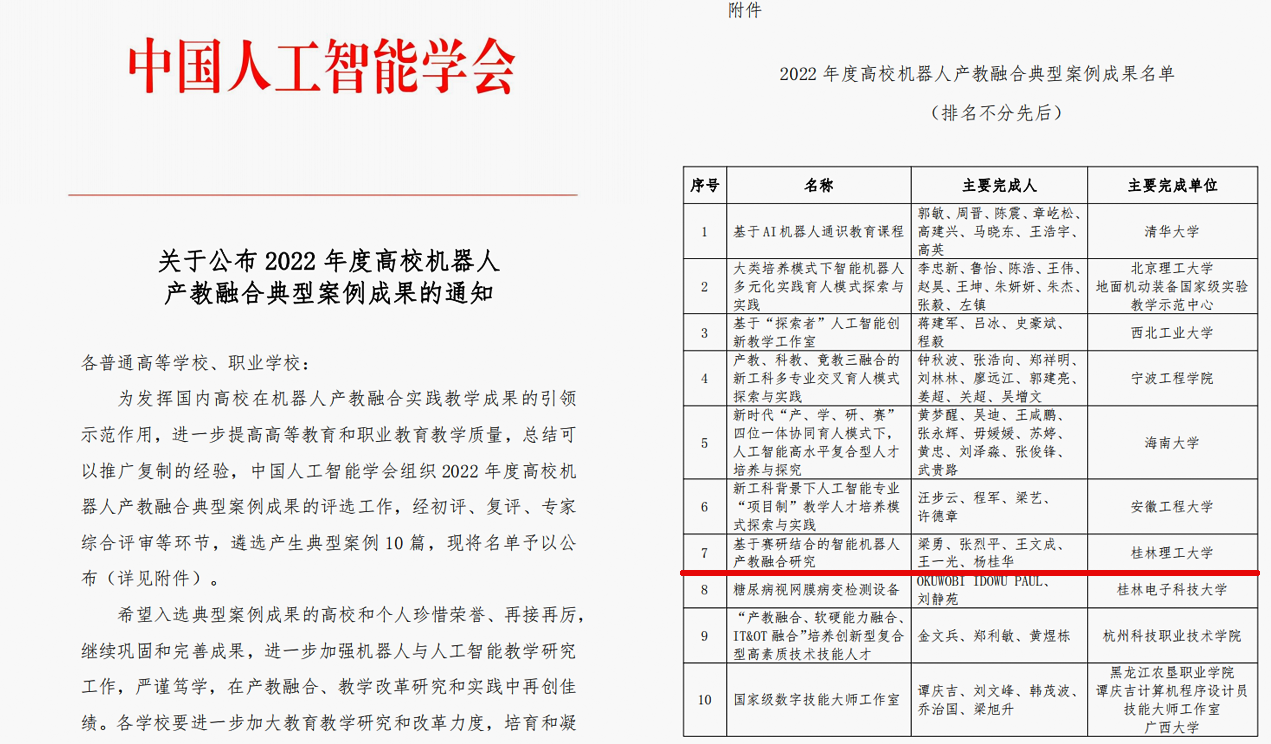This screenshot has height=744, width=1271.
Task: Select the 西北工业大学 unit cell
Action: 1172,333
